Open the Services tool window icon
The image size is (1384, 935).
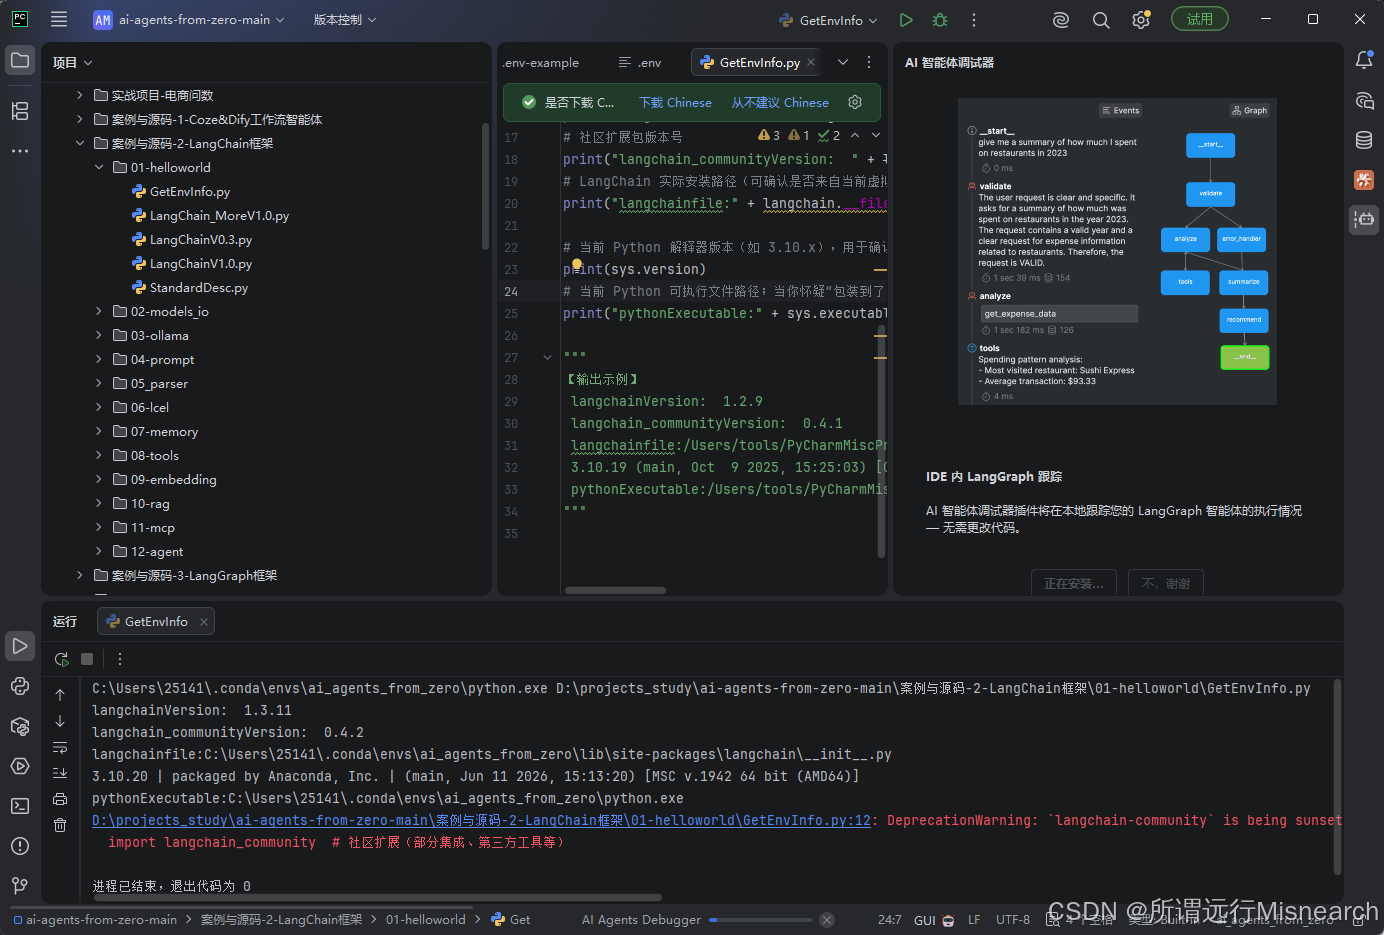pos(20,766)
